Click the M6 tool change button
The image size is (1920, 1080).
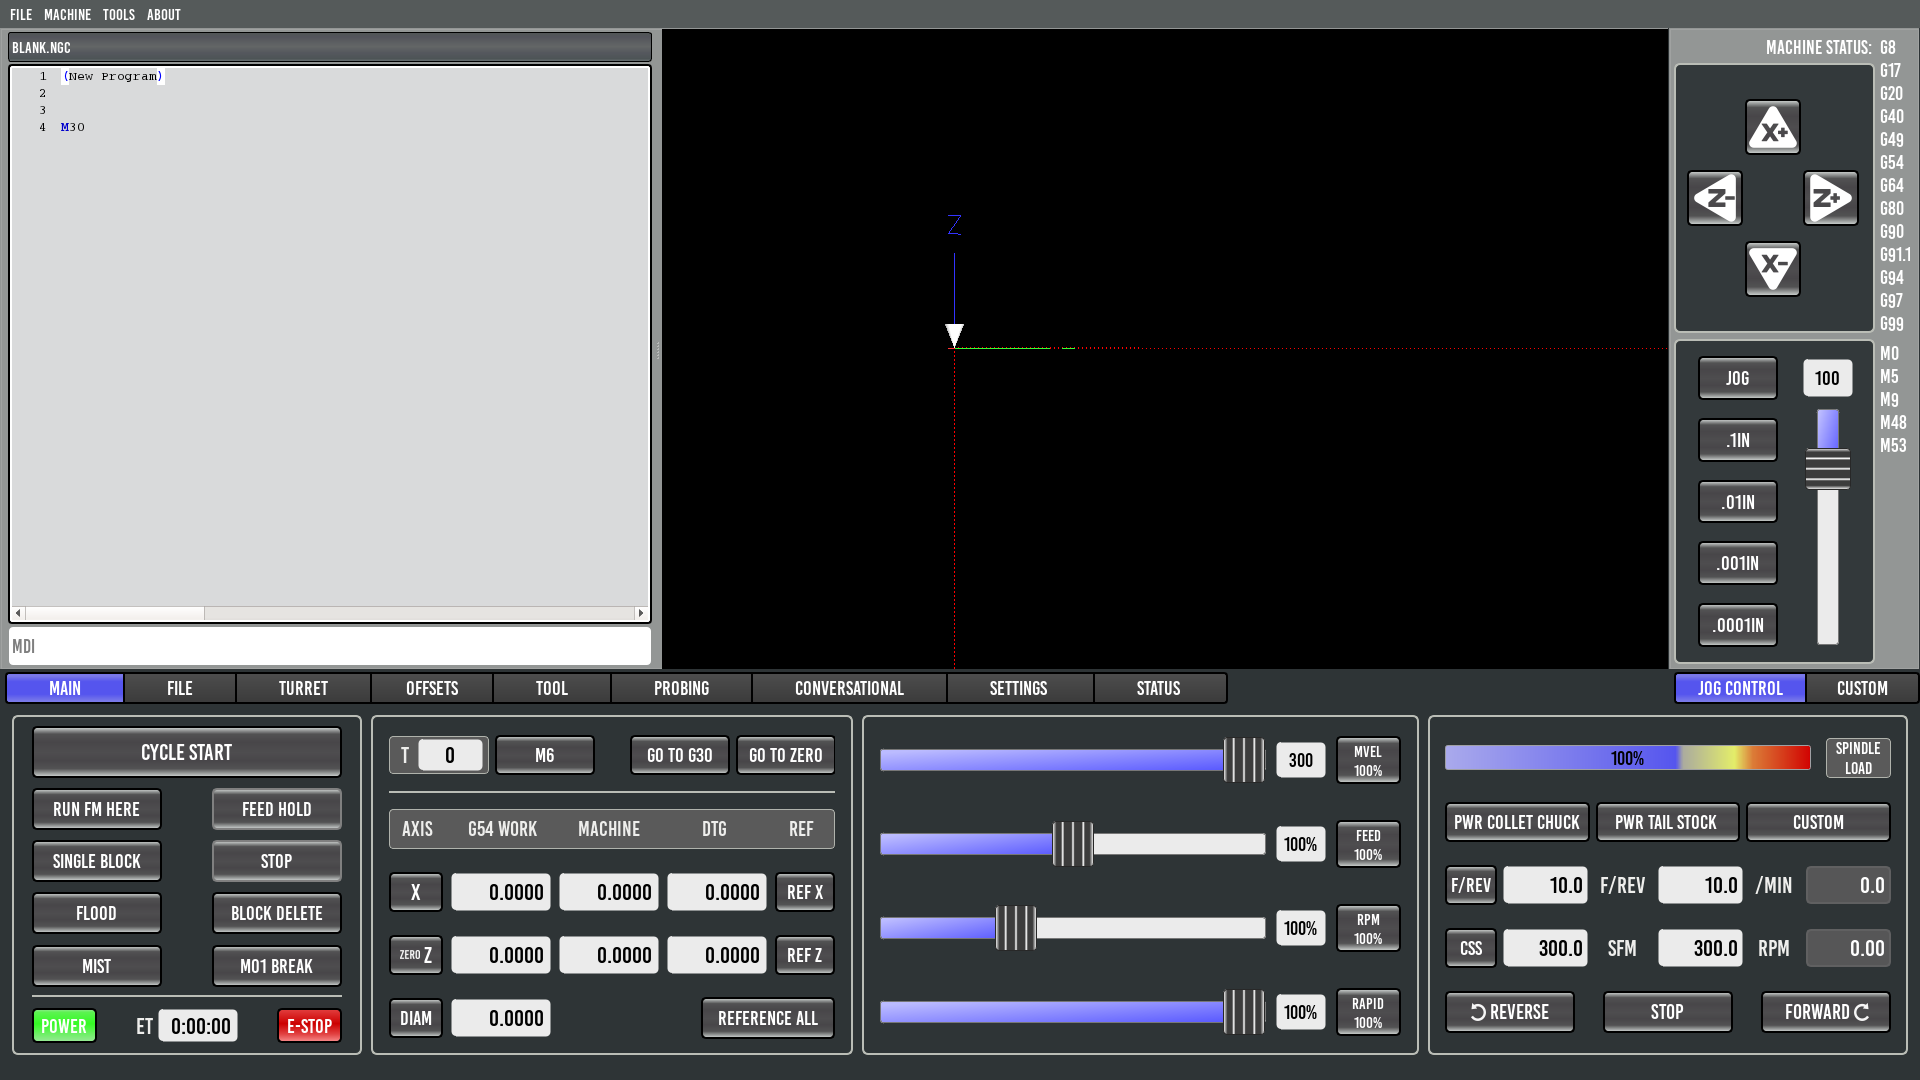click(545, 755)
